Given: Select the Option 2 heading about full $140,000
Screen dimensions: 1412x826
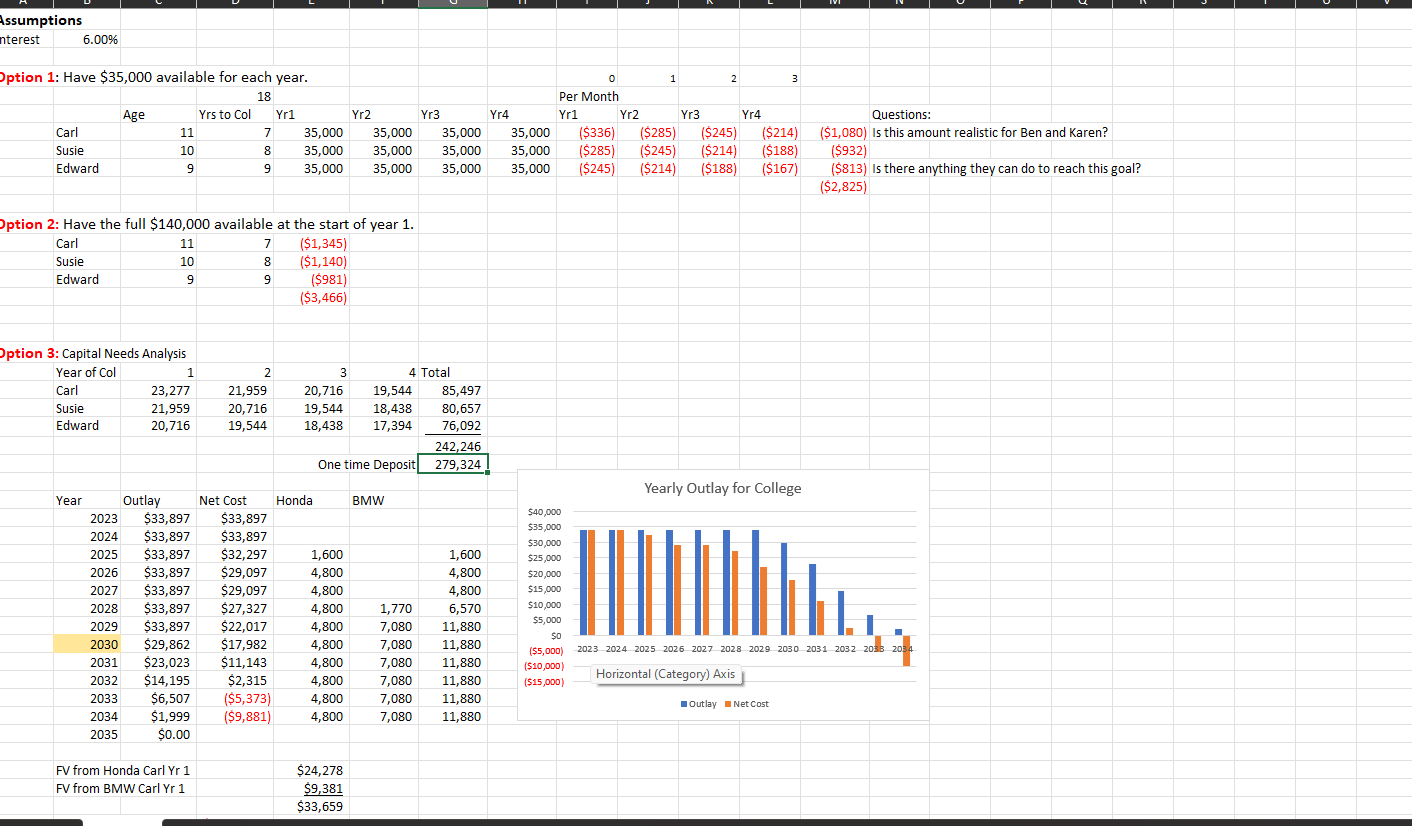Looking at the screenshot, I should [x=207, y=224].
